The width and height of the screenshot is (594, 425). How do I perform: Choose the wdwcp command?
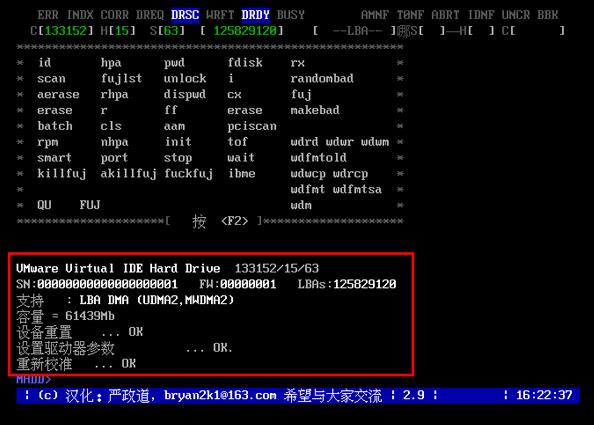coord(308,174)
